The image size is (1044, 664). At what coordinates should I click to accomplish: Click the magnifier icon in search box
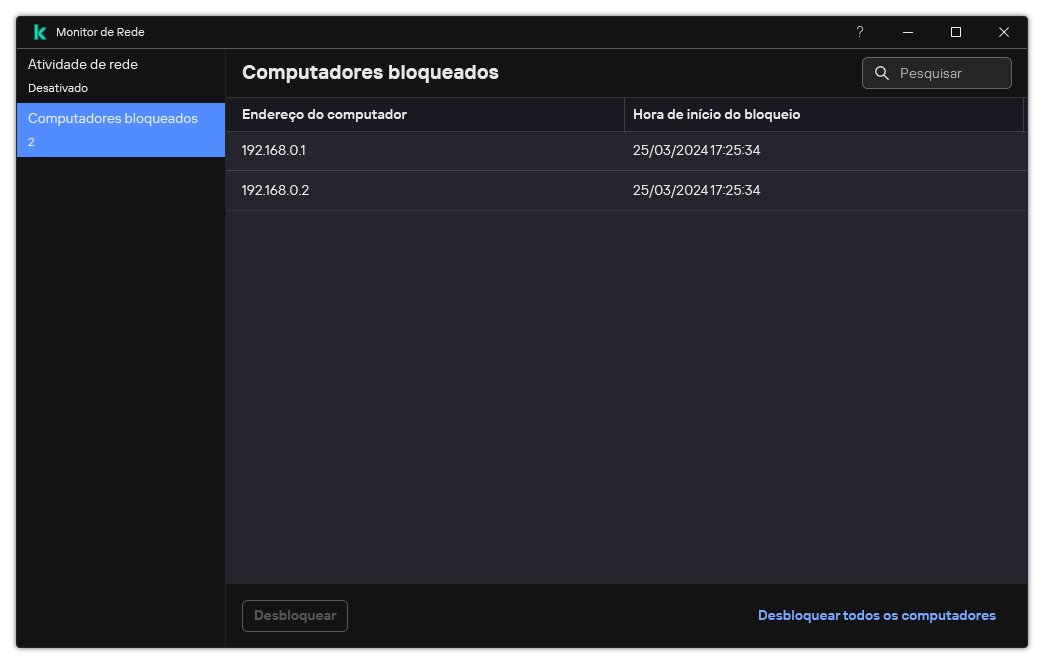(882, 73)
